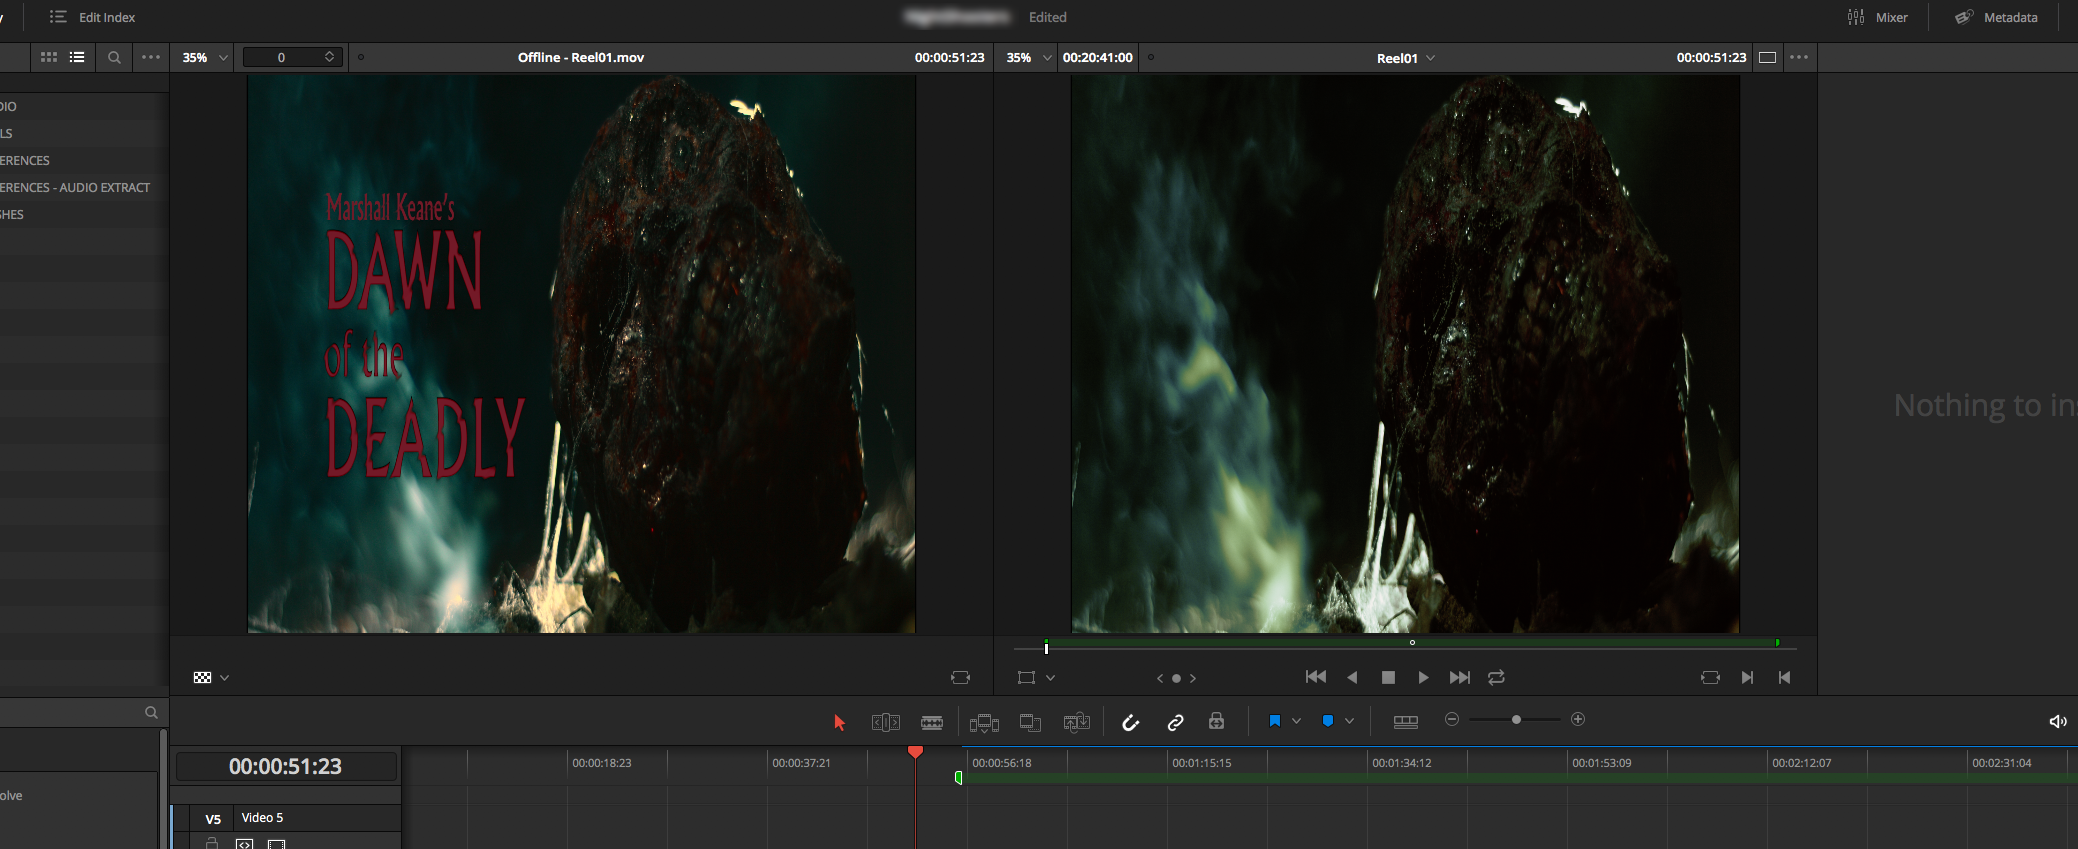
Task: Click timeline ruler at 00:01:15:15
Action: point(1201,762)
